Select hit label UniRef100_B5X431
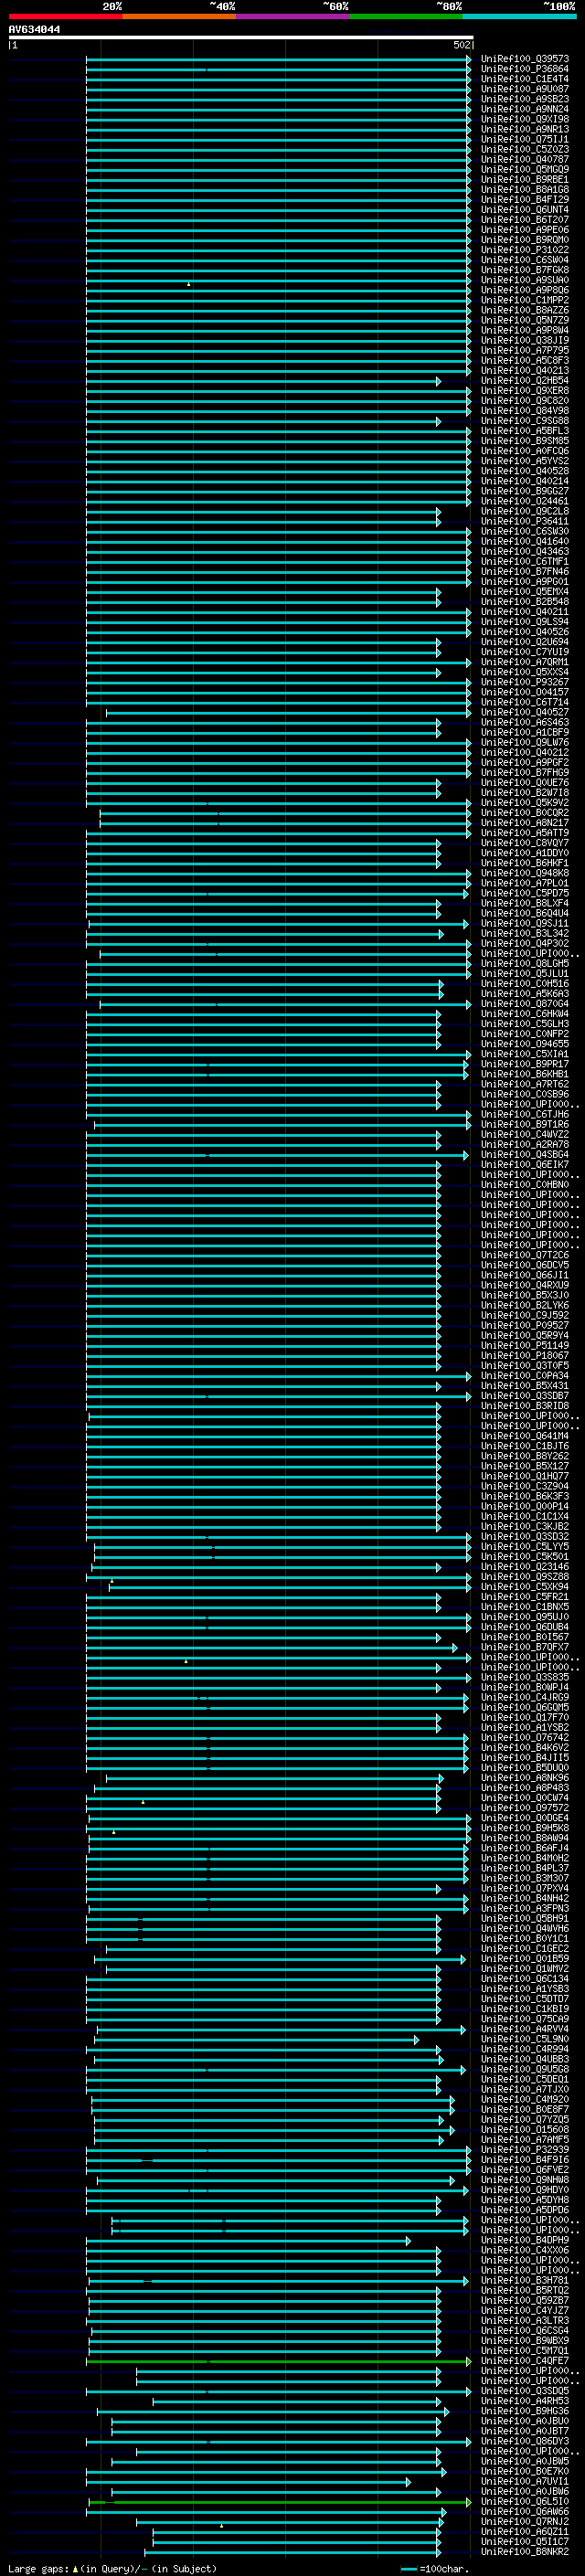This screenshot has height=2576, width=585. click(x=525, y=1385)
